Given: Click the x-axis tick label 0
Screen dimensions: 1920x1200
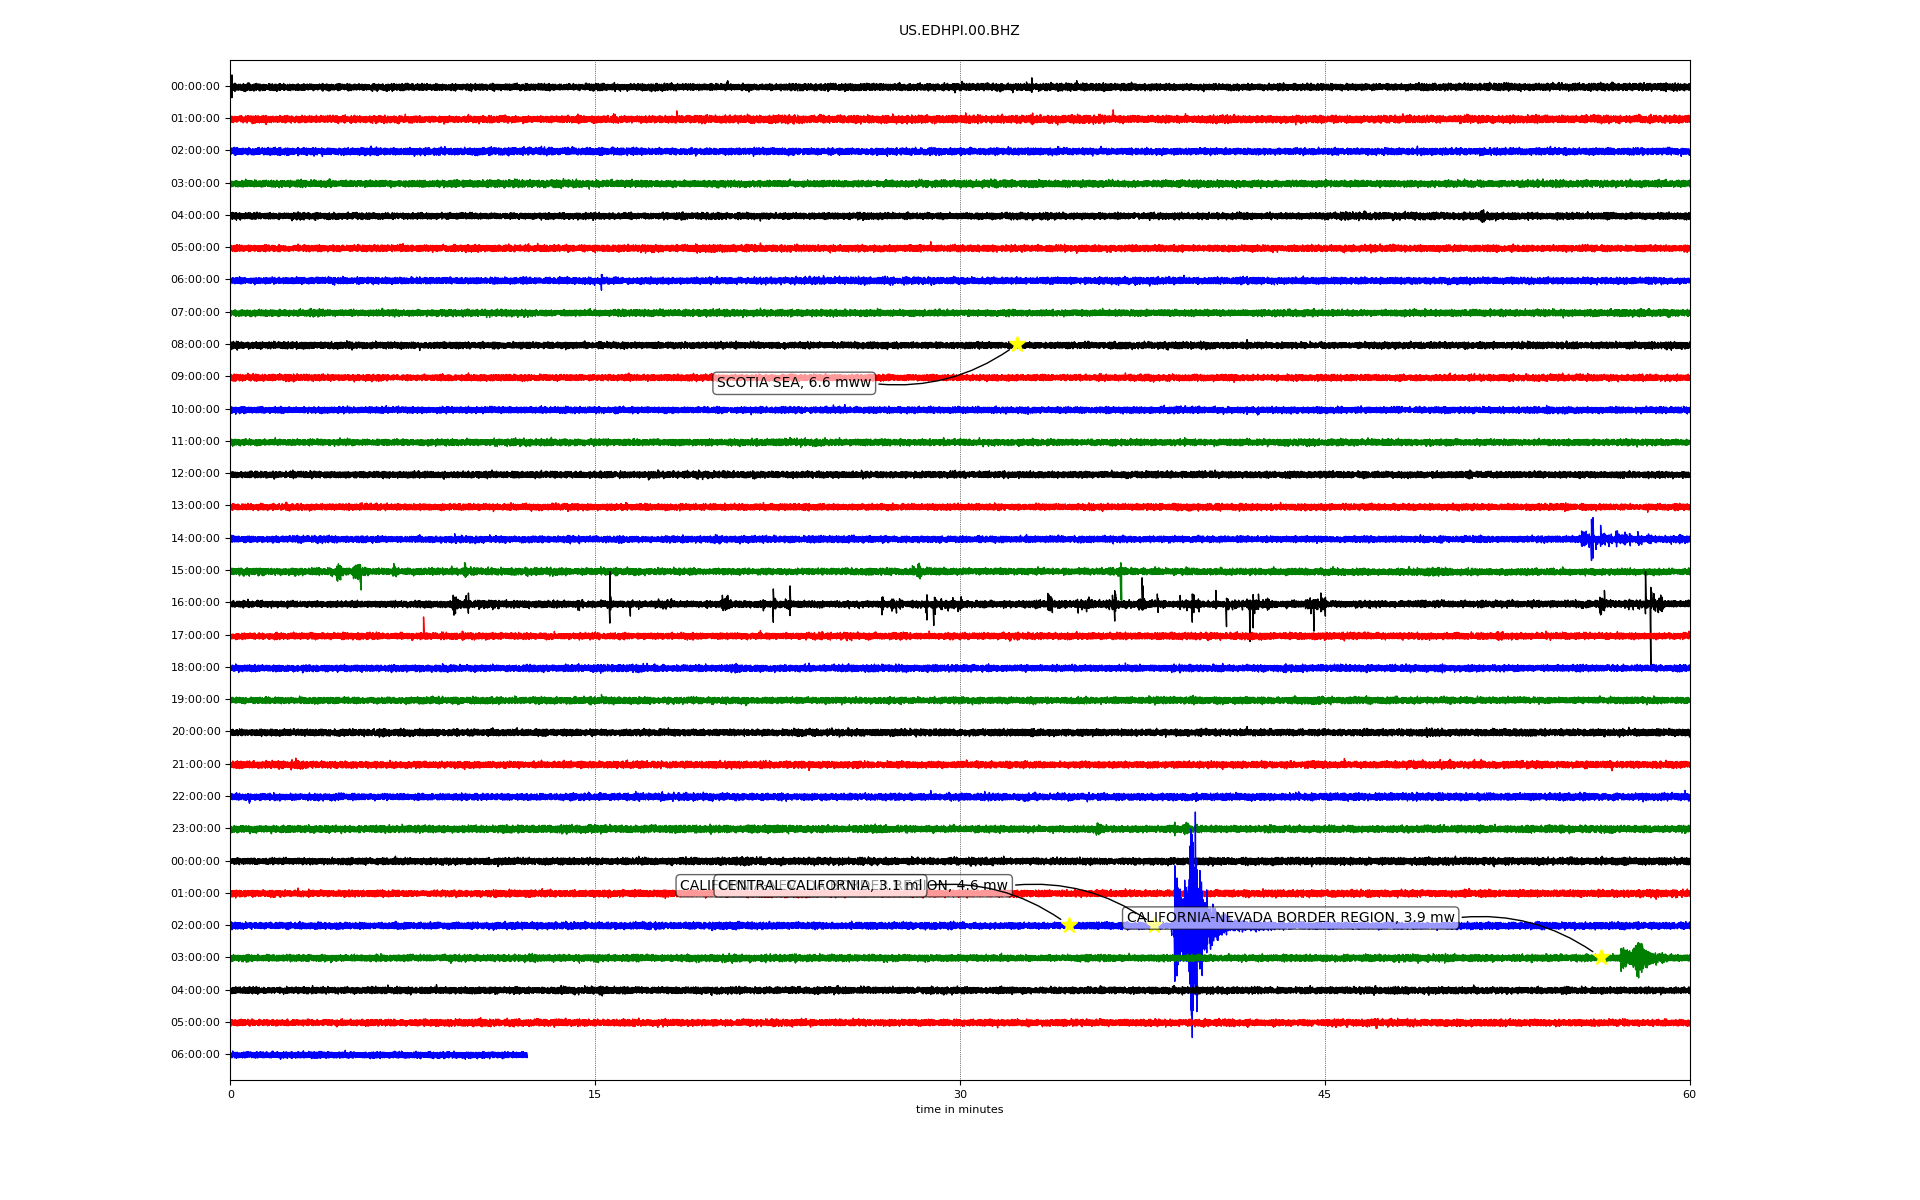Looking at the screenshot, I should pyautogui.click(x=231, y=1095).
